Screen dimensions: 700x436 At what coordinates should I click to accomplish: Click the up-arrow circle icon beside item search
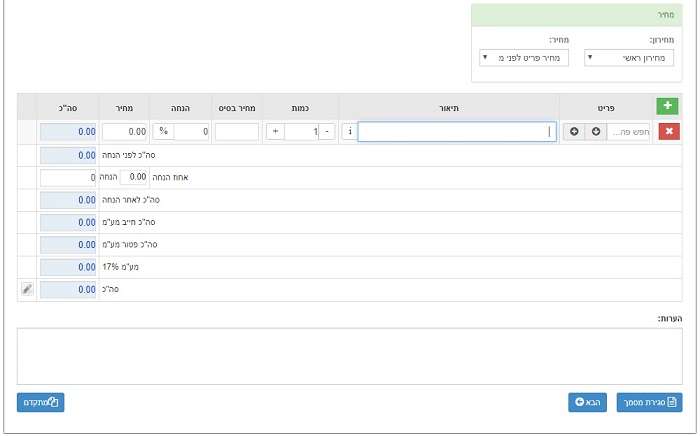click(574, 132)
